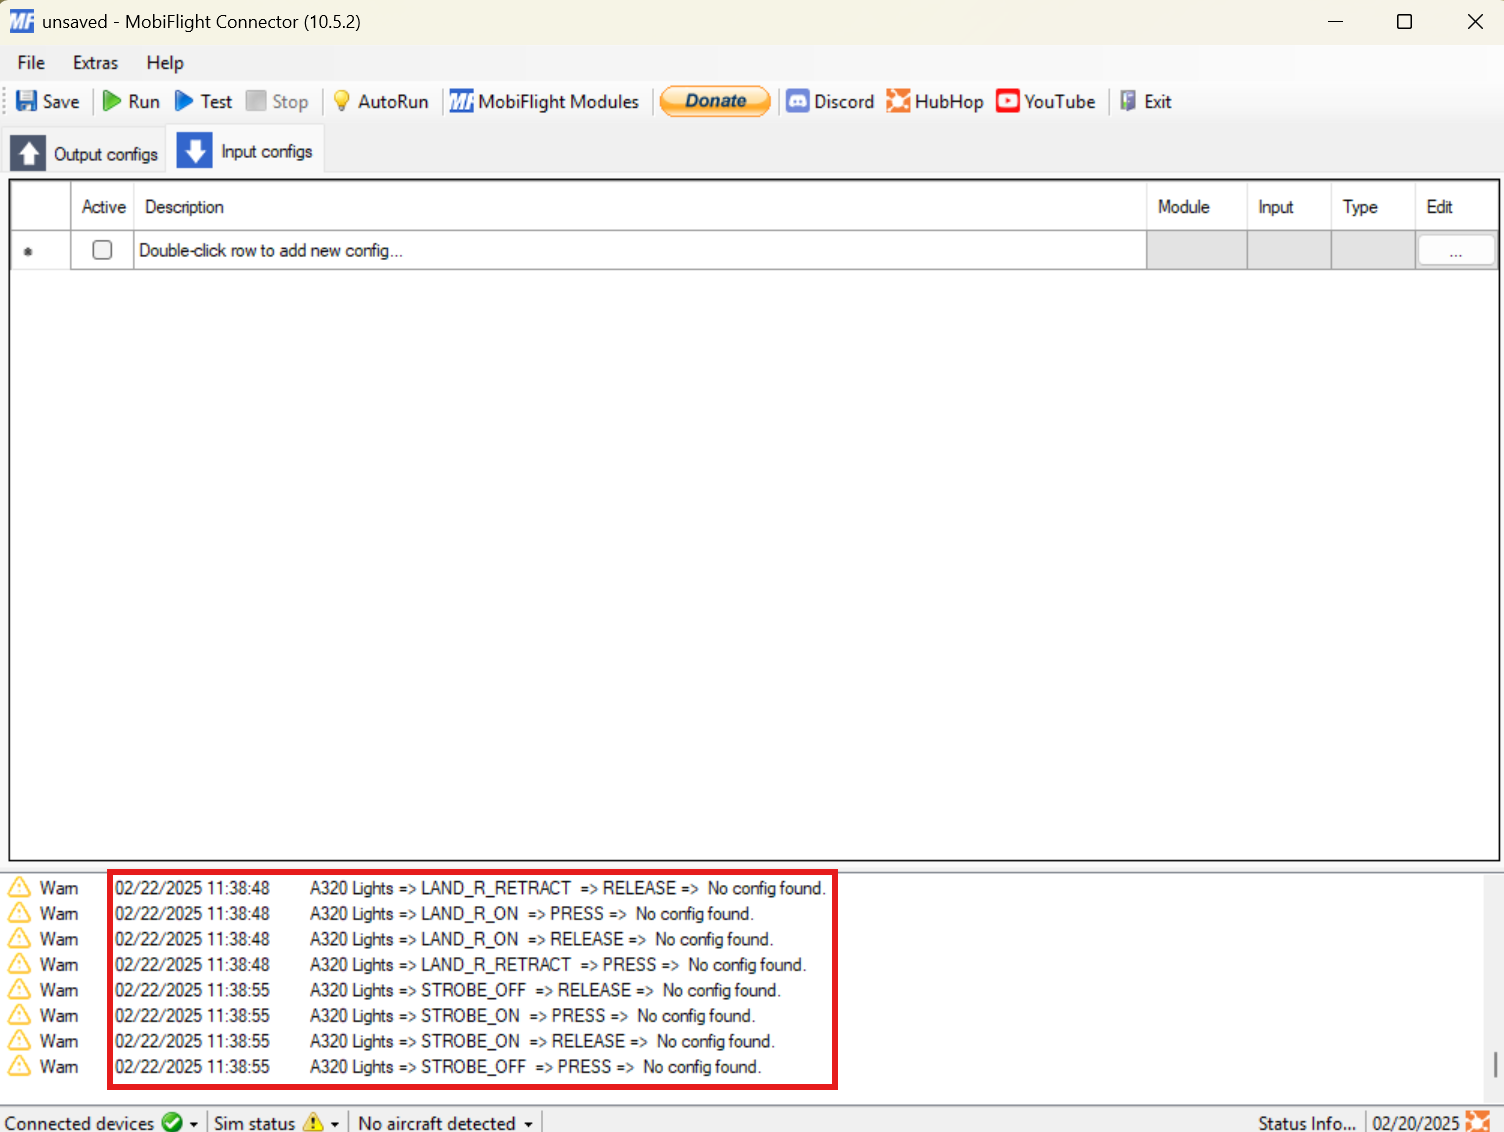Click the Sim status warning icon
1504x1132 pixels.
[313, 1122]
